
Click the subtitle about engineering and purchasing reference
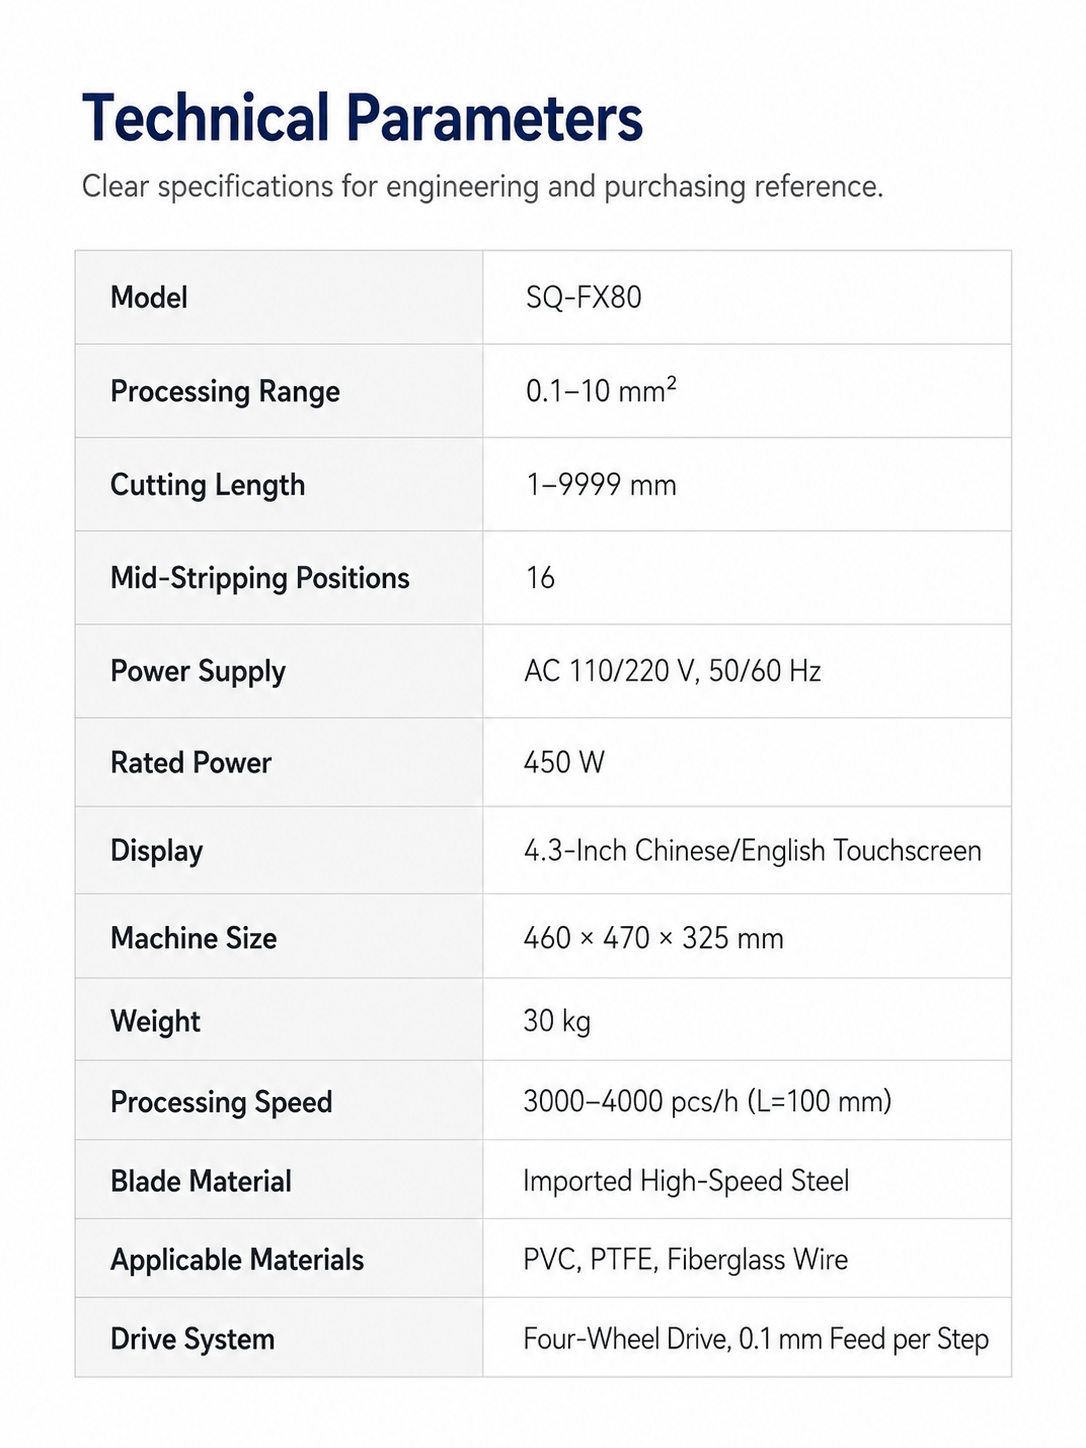pos(482,187)
